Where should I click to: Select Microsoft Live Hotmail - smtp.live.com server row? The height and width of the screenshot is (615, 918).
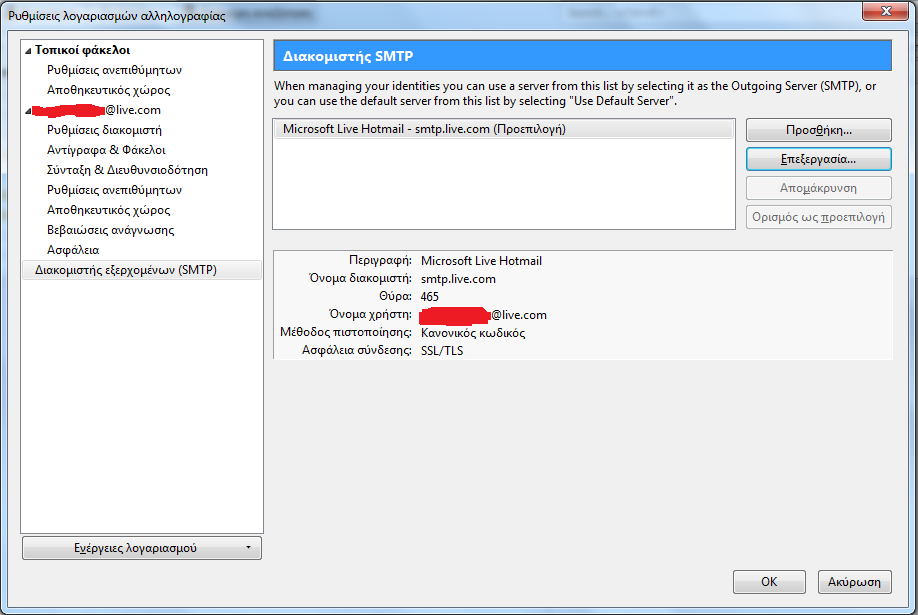(x=503, y=129)
